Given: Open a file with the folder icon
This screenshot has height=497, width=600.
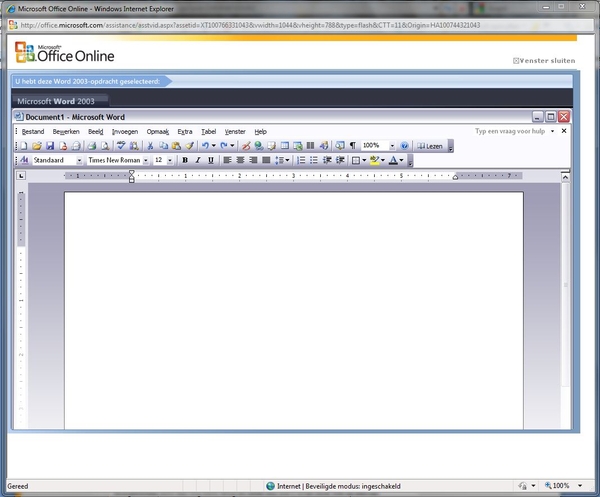Looking at the screenshot, I should [37, 146].
